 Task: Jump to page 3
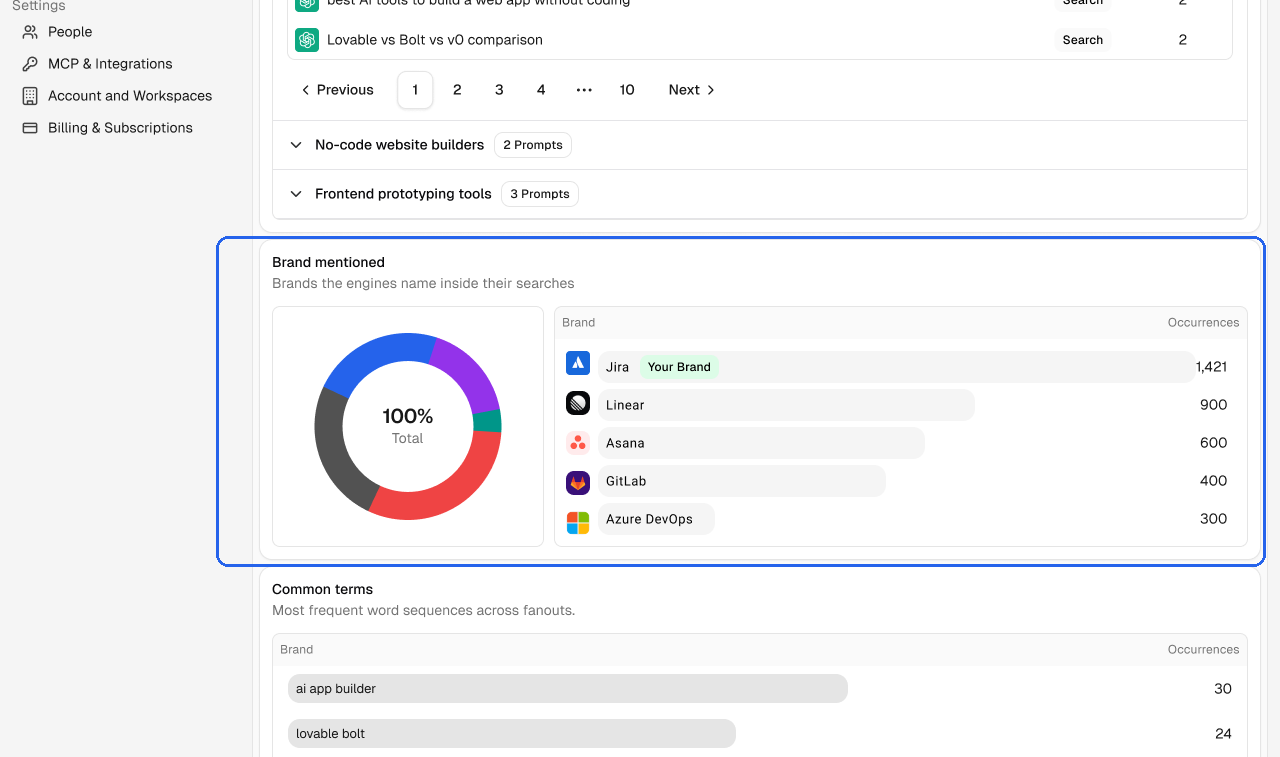(x=499, y=90)
